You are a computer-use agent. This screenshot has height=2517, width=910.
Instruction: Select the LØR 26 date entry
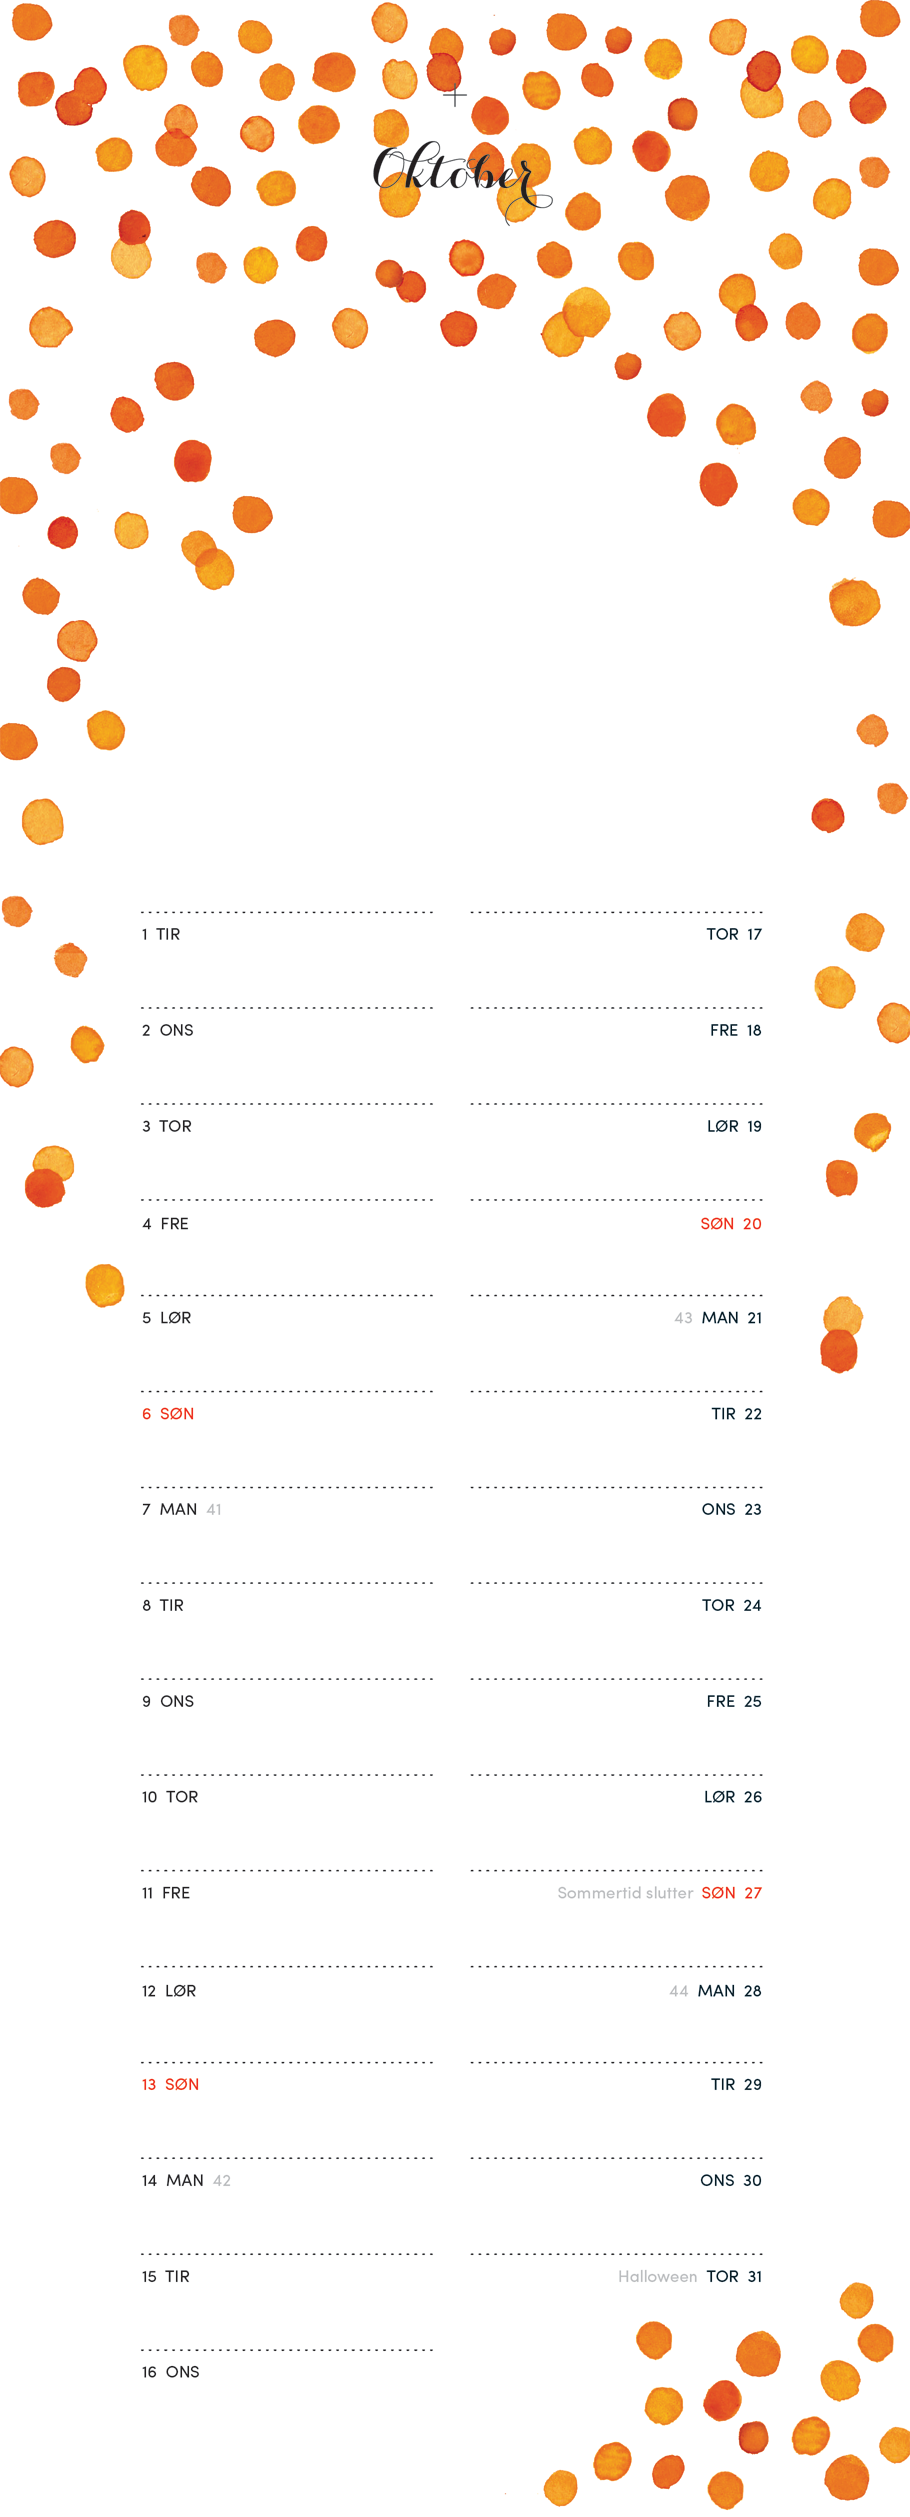click(733, 1796)
